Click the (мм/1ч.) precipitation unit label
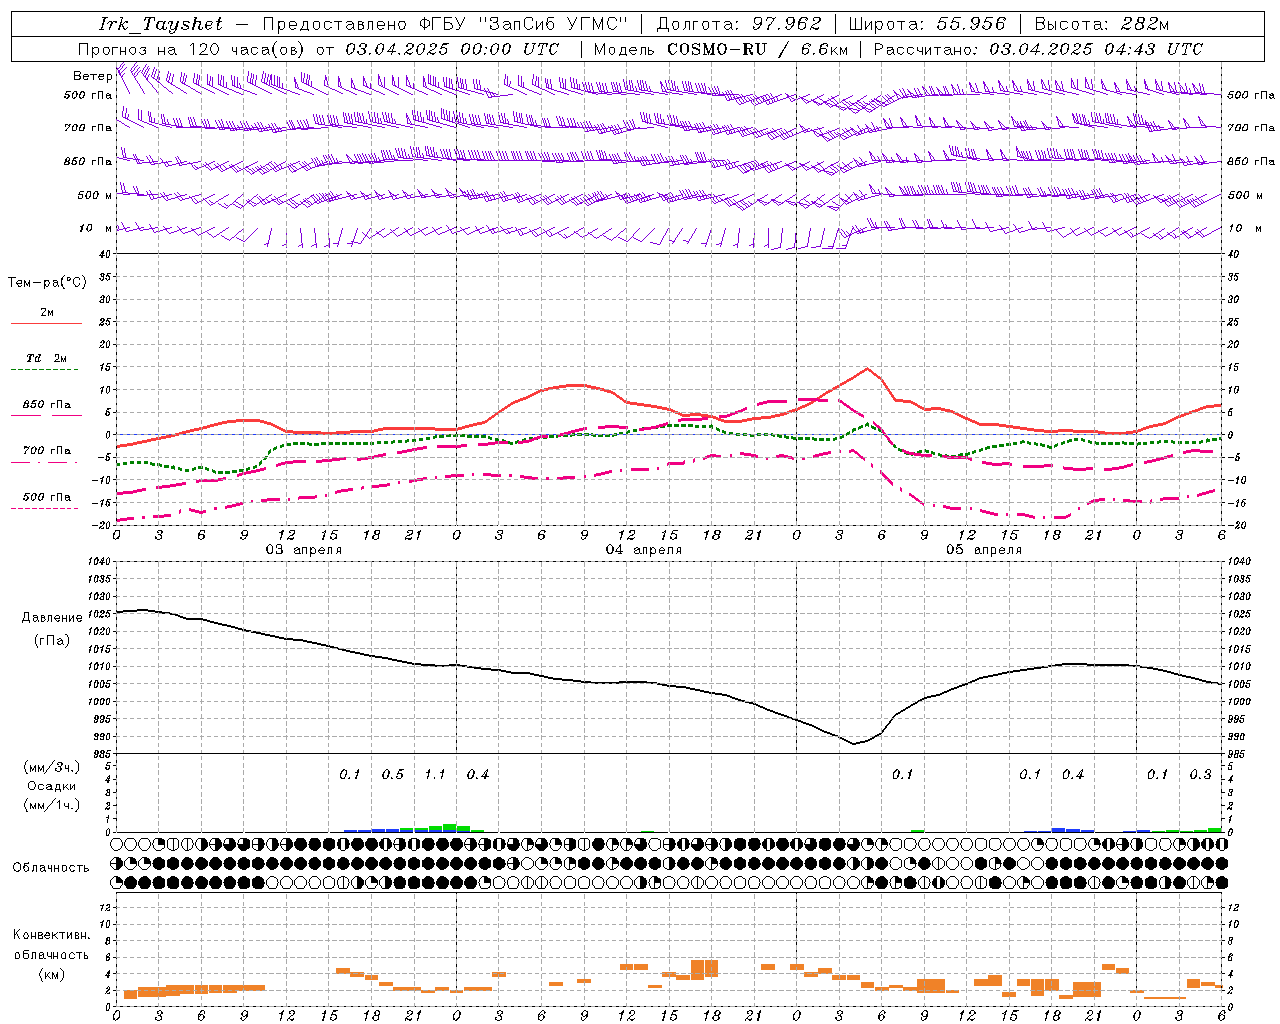 (51, 806)
